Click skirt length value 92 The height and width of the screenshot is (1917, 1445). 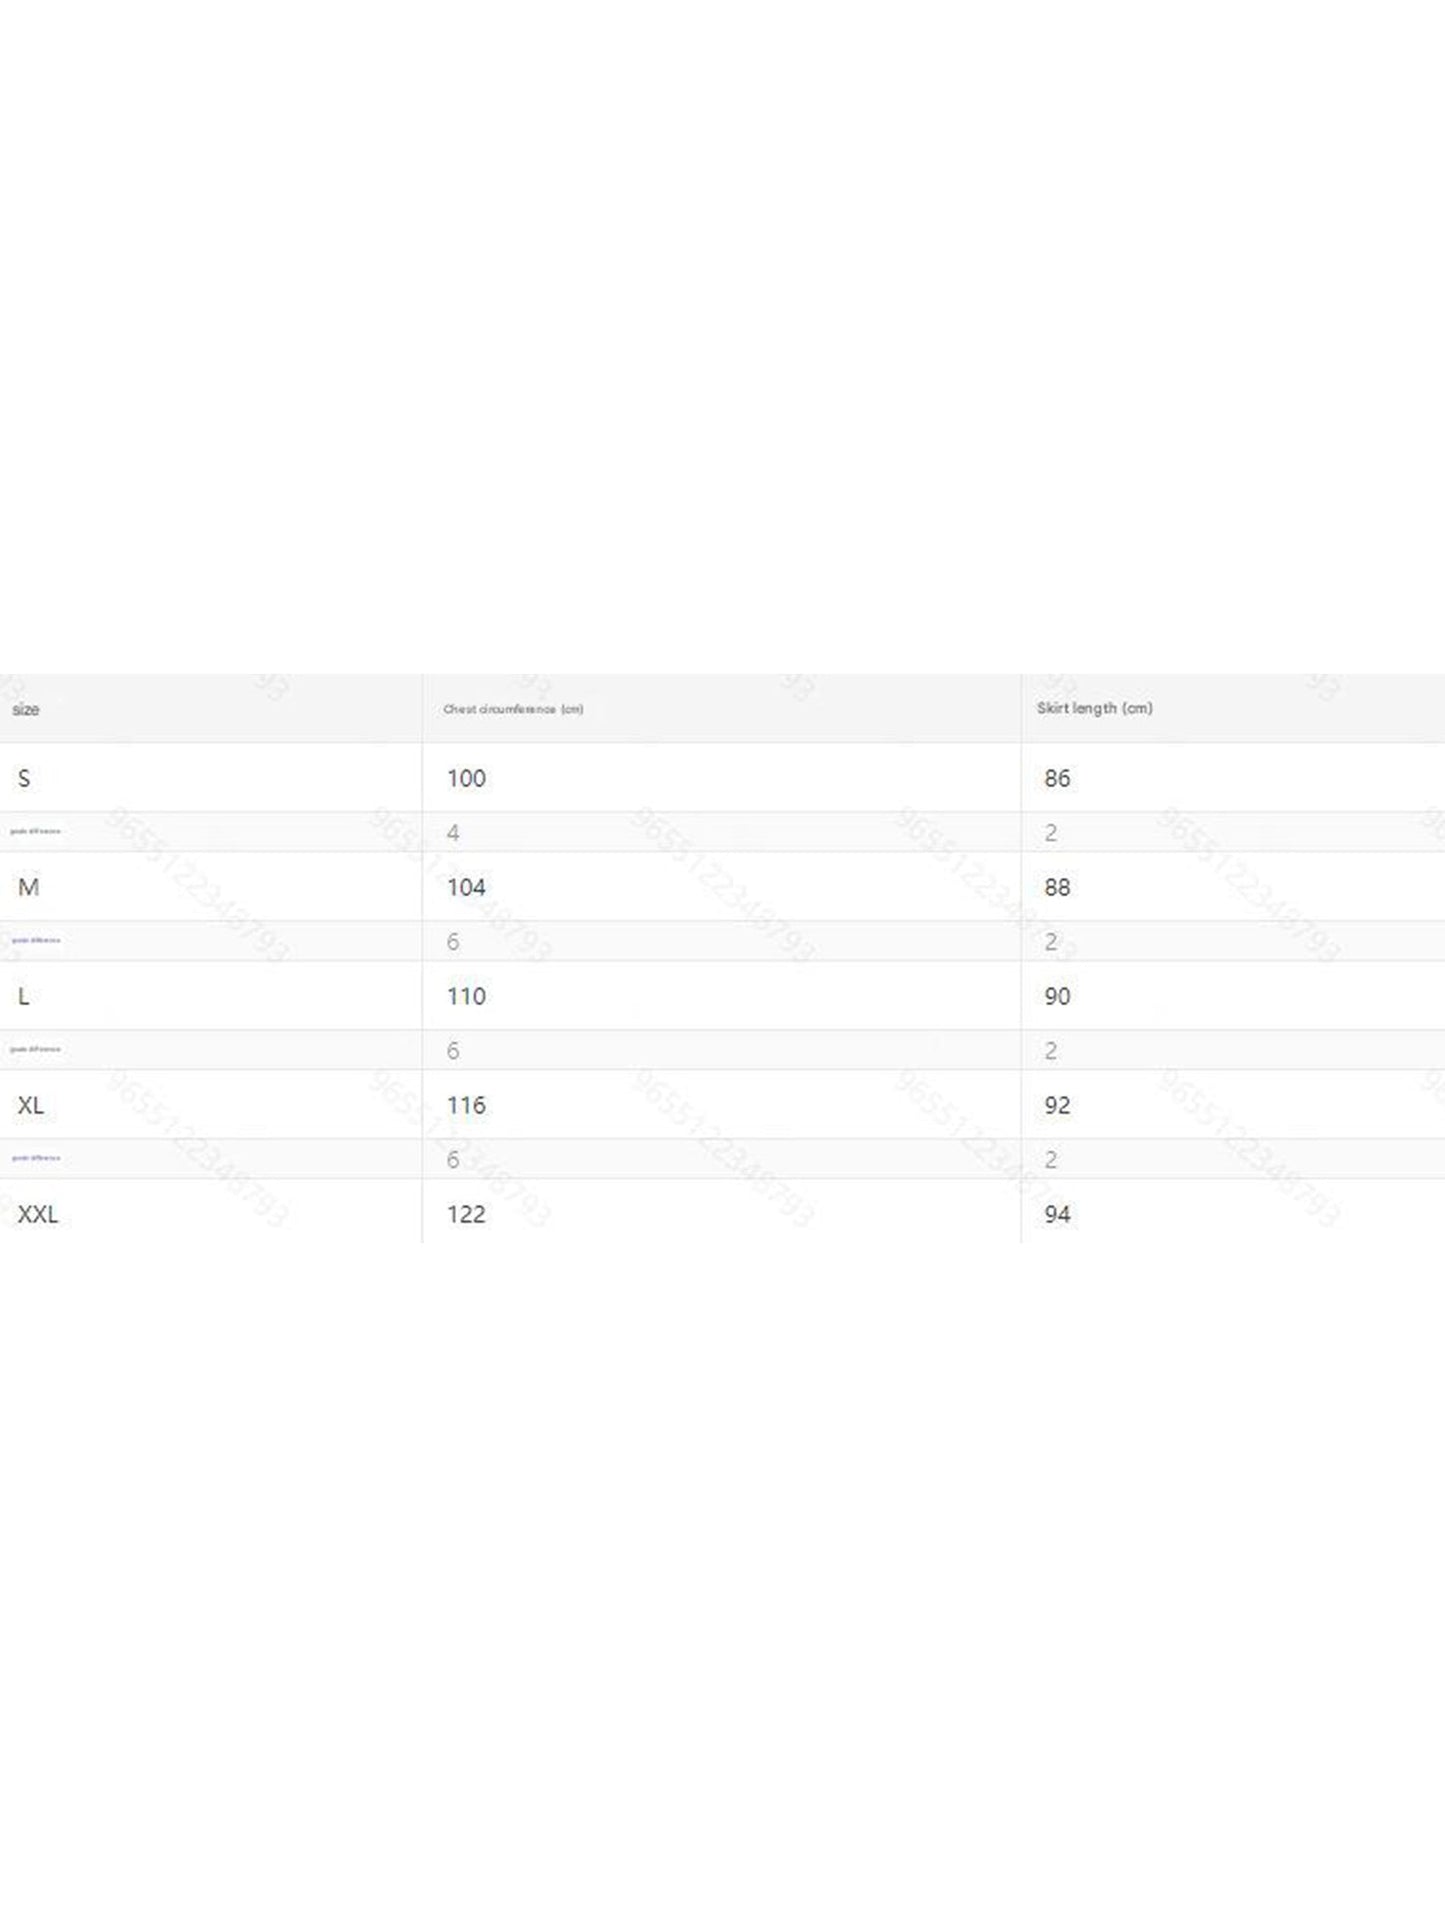pyautogui.click(x=1057, y=1105)
